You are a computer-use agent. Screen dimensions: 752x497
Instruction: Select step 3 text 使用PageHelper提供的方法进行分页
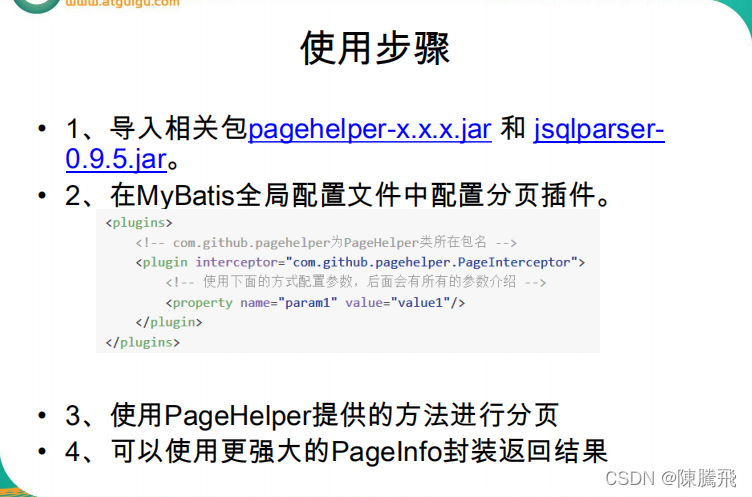[312, 415]
